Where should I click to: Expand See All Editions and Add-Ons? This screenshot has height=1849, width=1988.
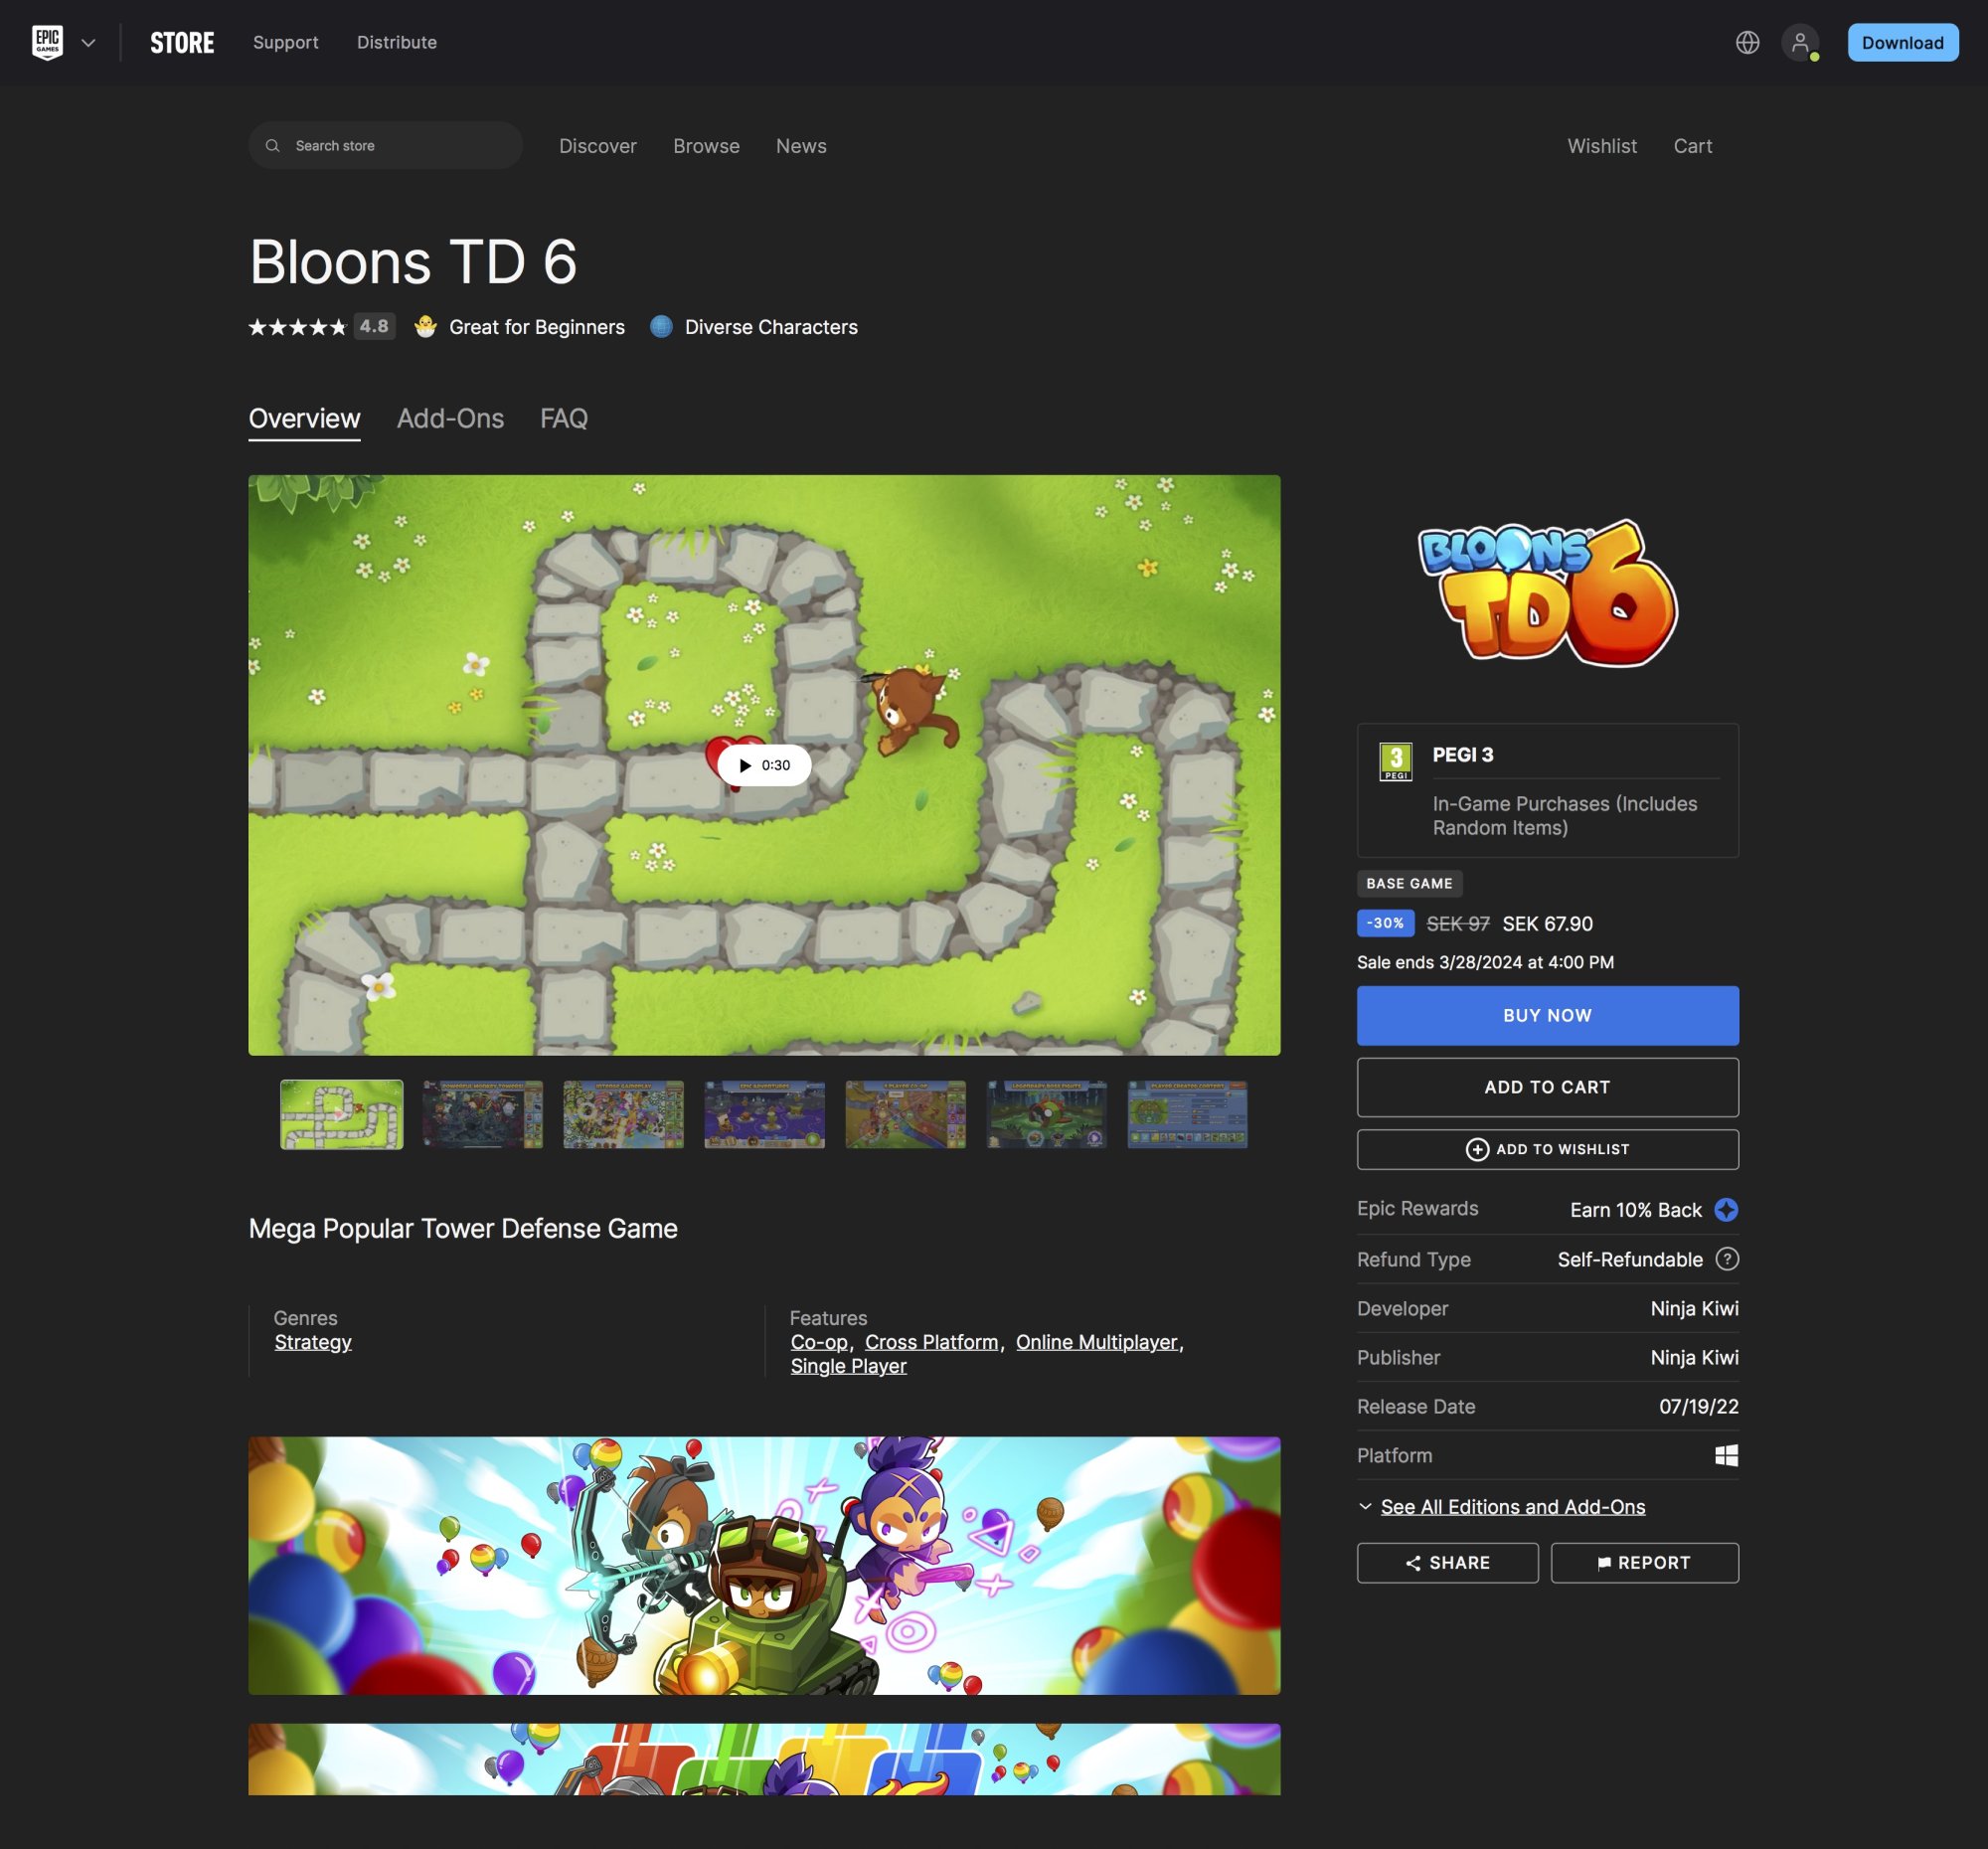tap(1512, 1506)
